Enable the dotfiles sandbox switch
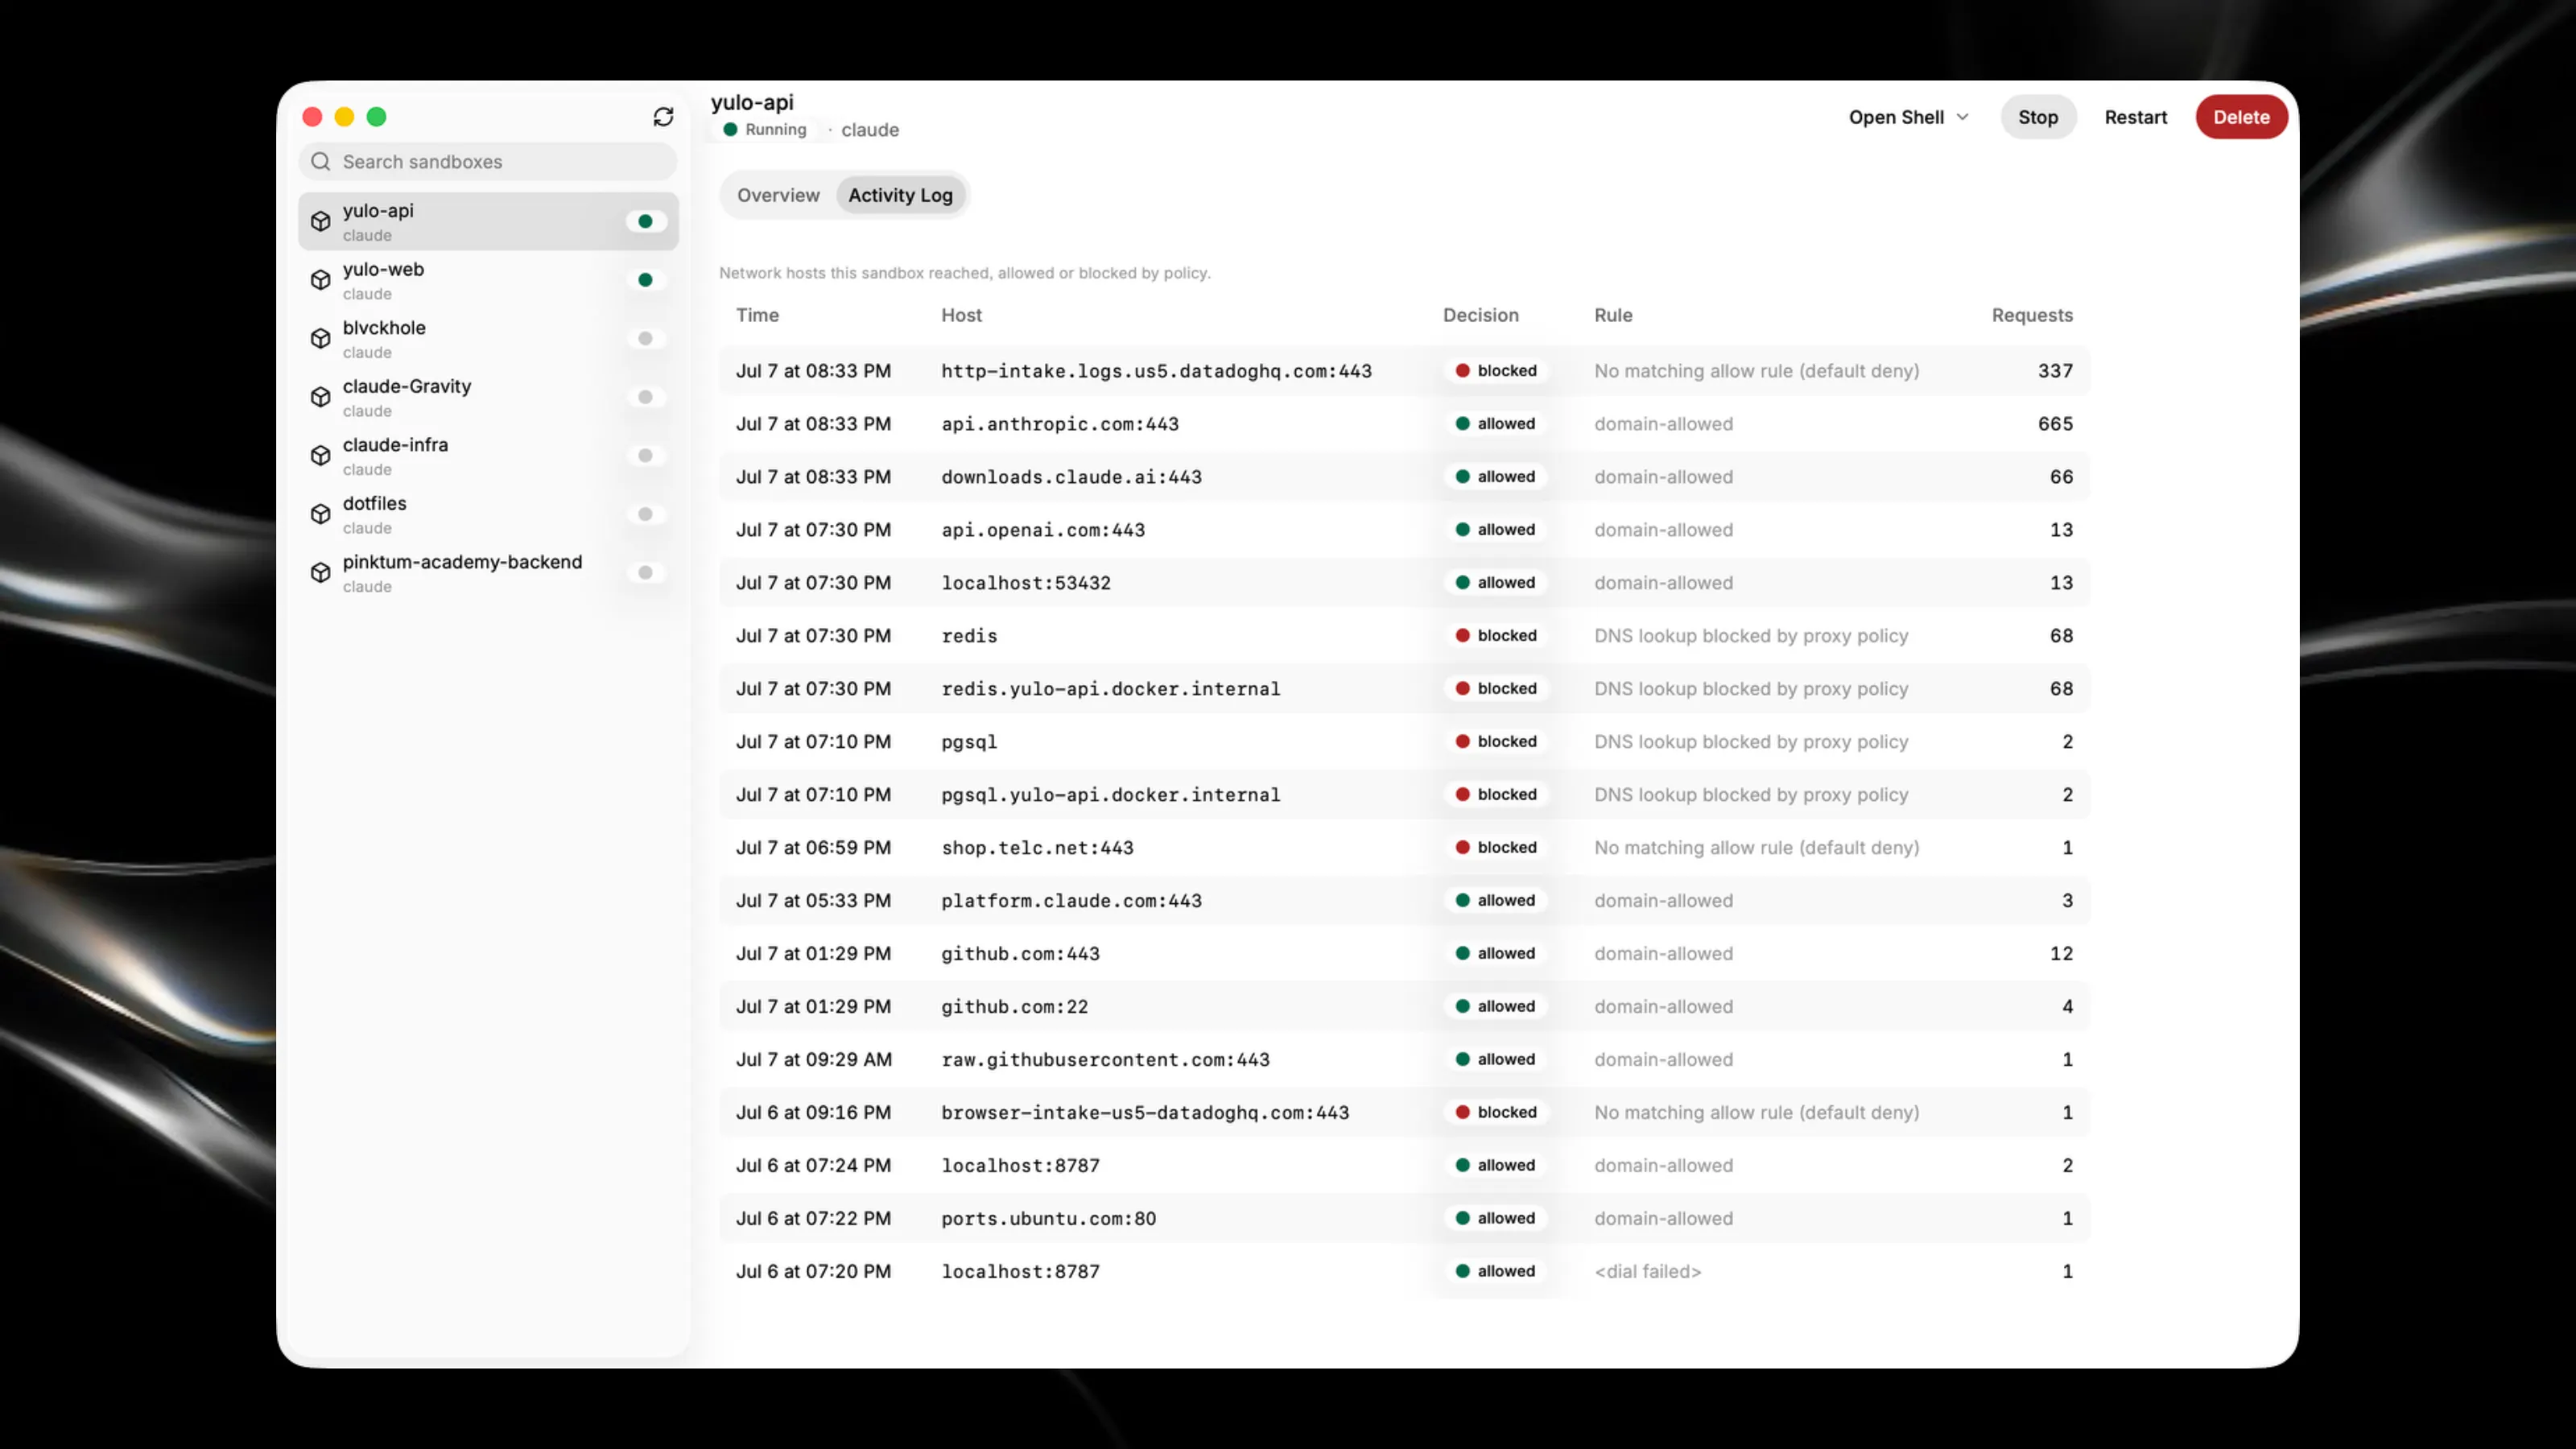The image size is (2576, 1449). click(646, 514)
